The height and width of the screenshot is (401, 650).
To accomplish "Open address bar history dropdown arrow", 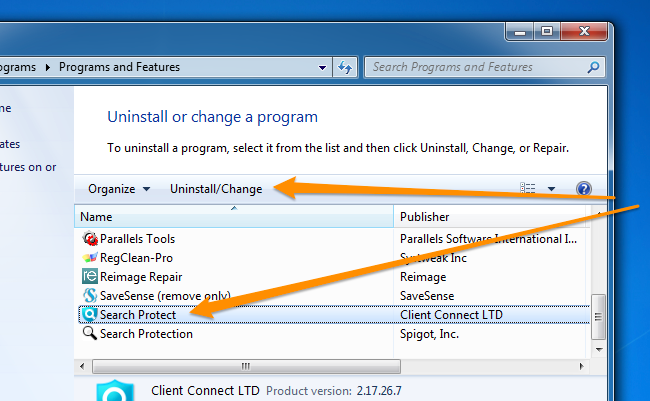I will click(x=322, y=67).
